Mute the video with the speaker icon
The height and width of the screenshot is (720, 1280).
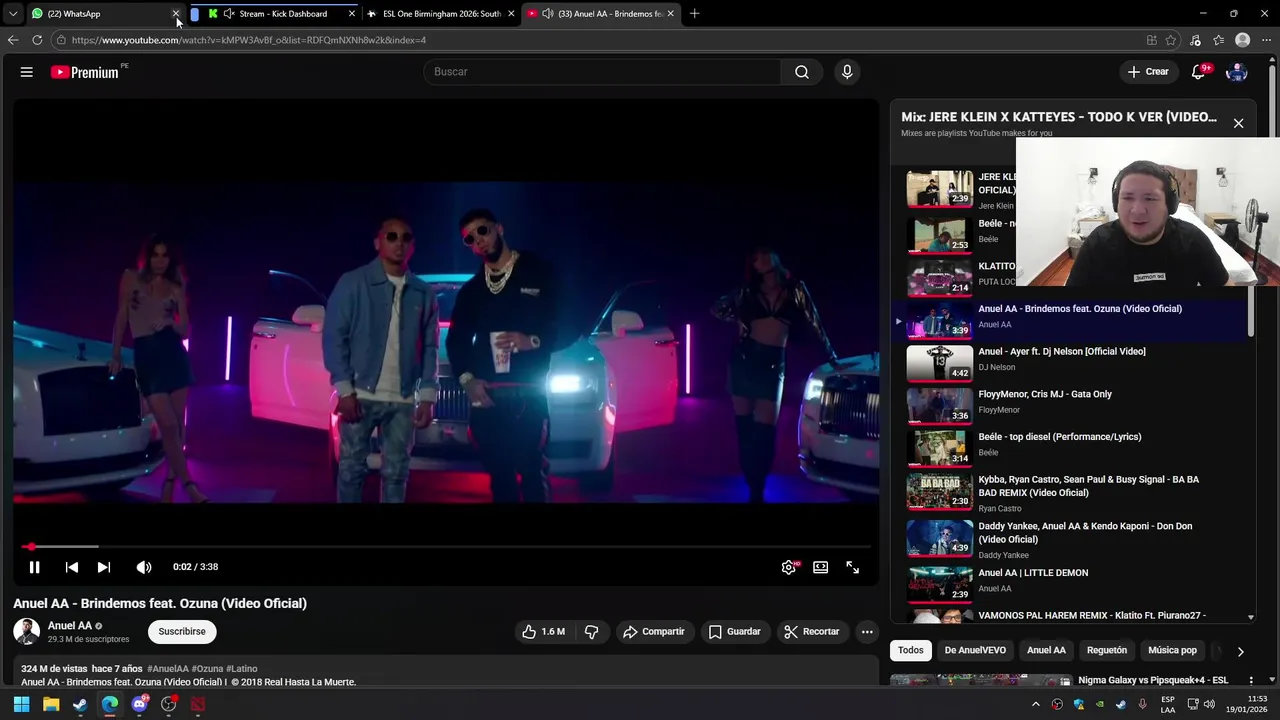(x=144, y=567)
